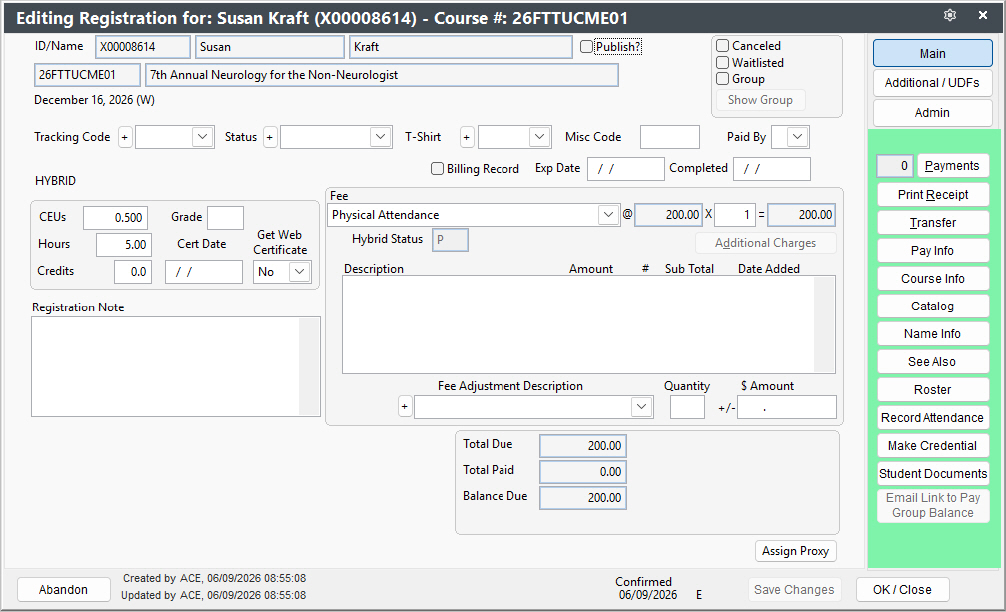Viewport: 1006px width, 612px height.
Task: Click Make Credential
Action: point(933,446)
